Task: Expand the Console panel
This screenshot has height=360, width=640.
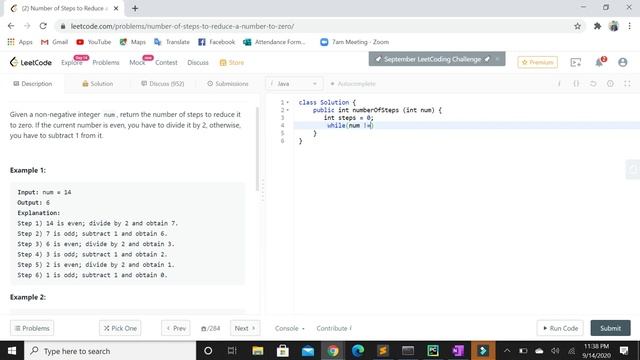Action: point(289,328)
